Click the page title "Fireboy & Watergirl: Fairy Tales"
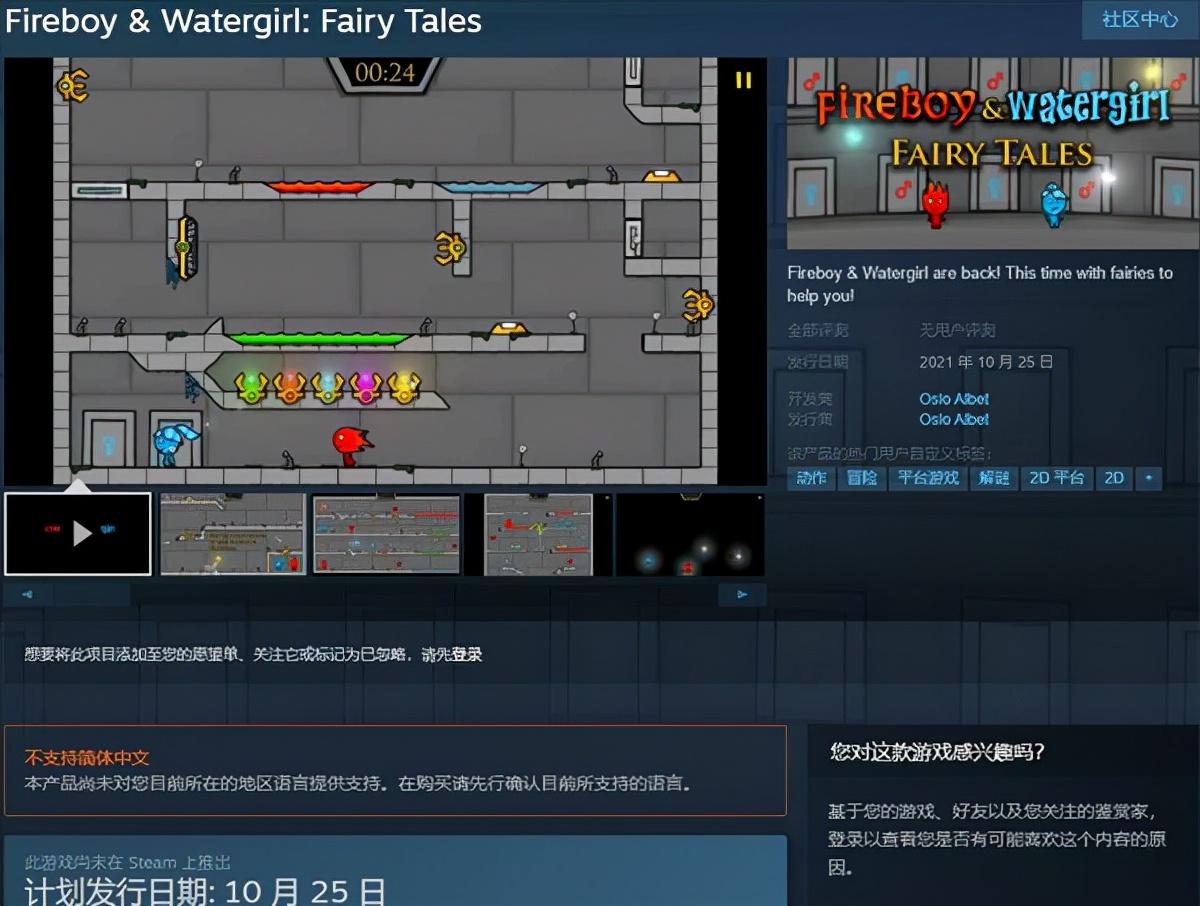 (244, 22)
